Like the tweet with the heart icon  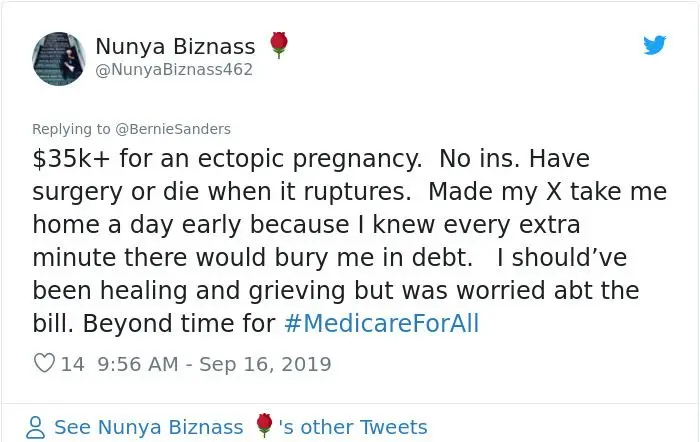(x=44, y=365)
